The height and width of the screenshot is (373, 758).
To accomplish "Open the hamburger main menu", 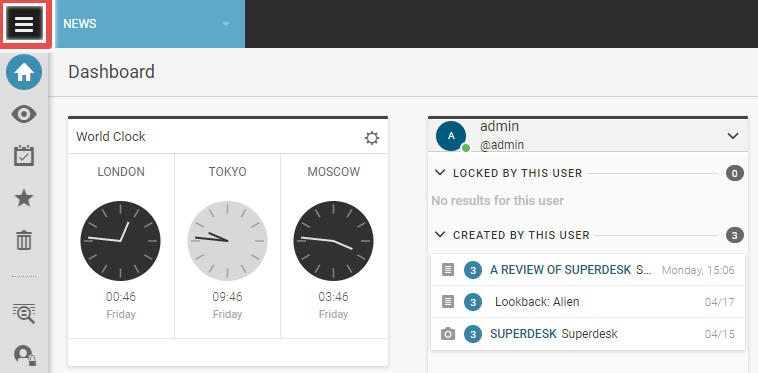I will (24, 24).
